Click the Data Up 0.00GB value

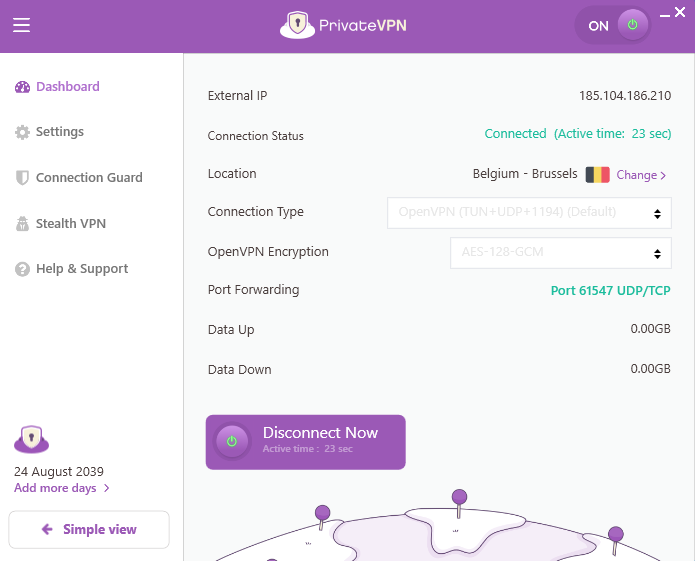[650, 329]
